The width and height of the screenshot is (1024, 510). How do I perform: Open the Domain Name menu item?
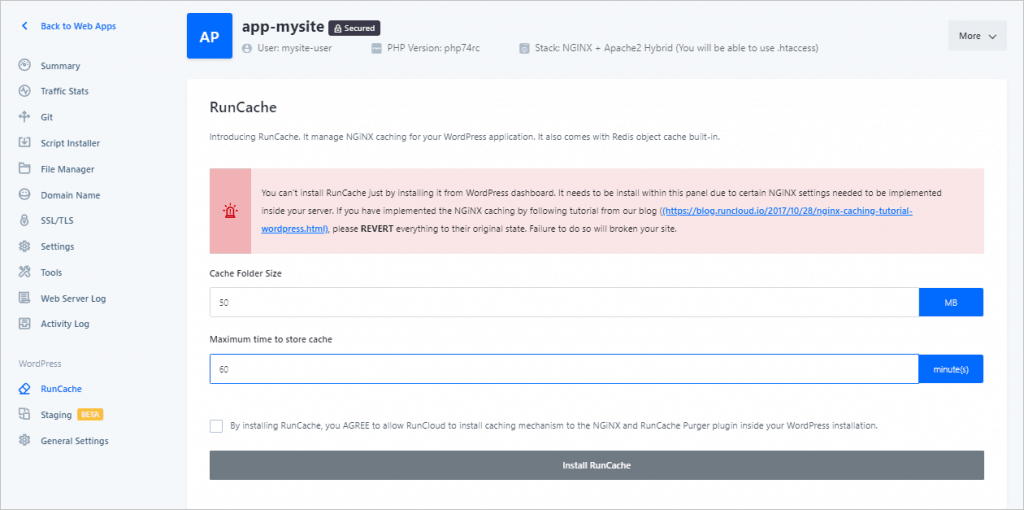(x=70, y=195)
